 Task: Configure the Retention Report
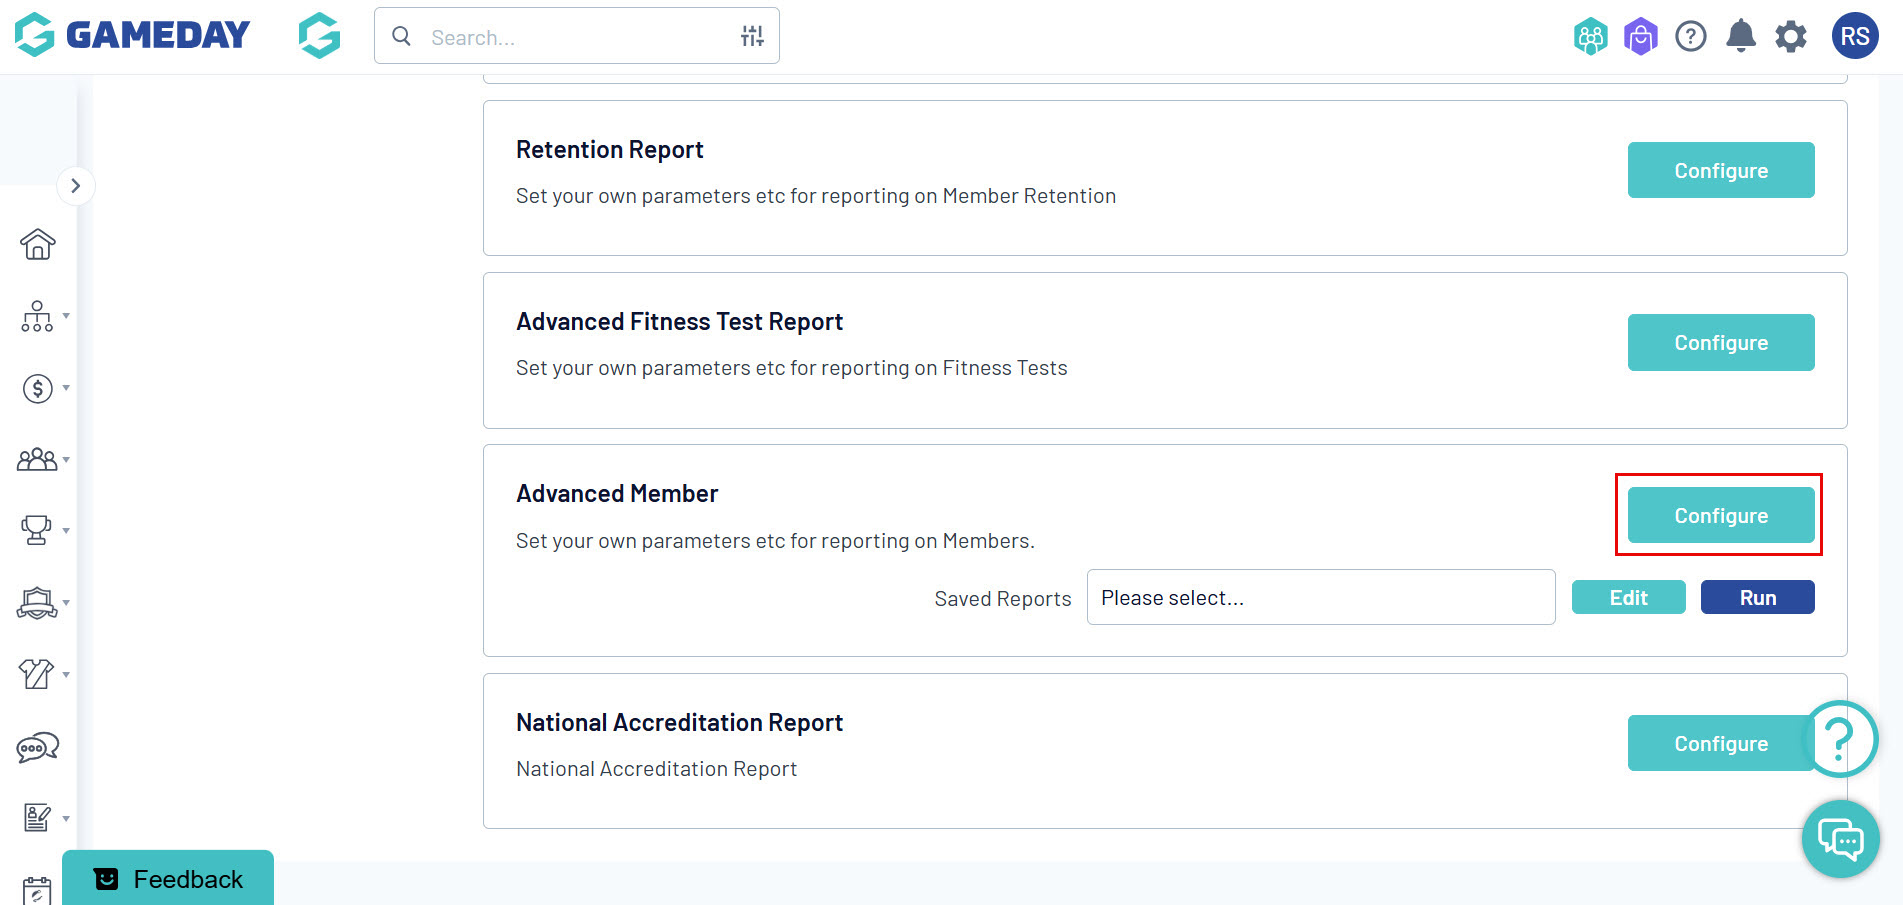1721,170
